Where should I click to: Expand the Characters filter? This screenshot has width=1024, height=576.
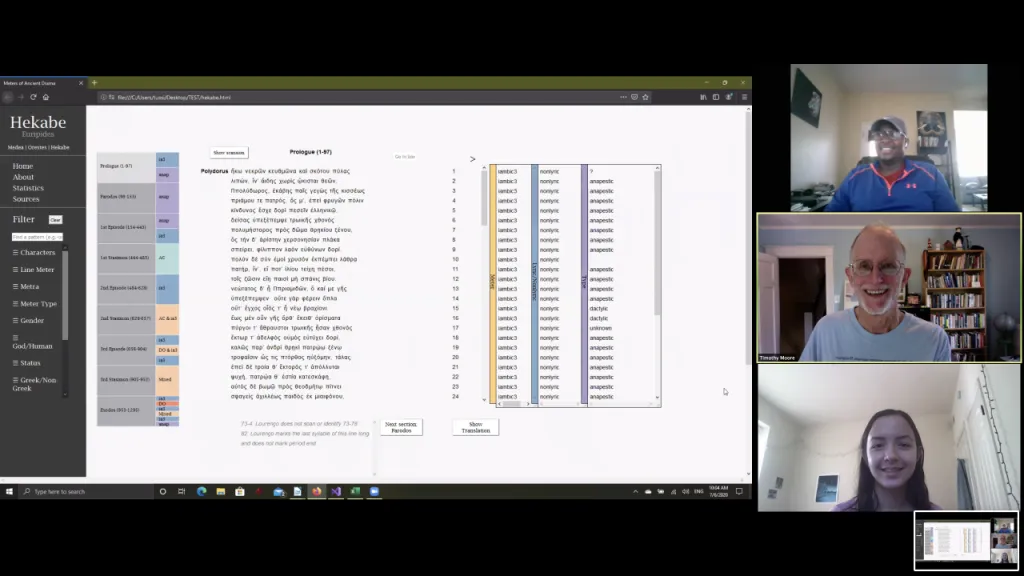[34, 252]
